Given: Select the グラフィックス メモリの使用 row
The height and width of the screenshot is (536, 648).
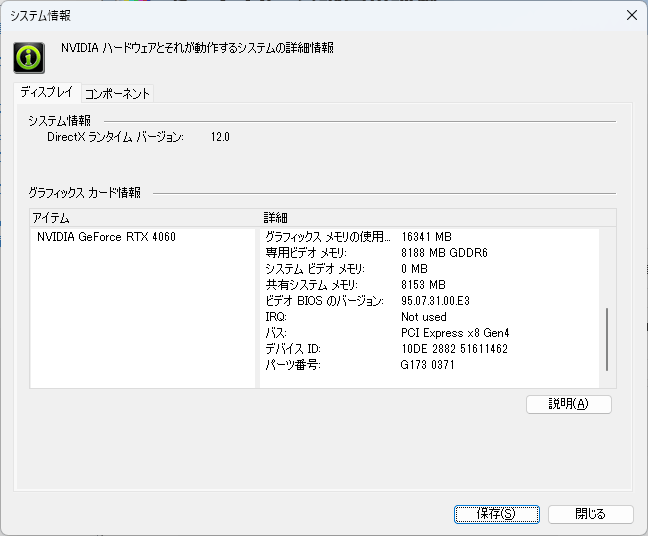Looking at the screenshot, I should [x=429, y=237].
